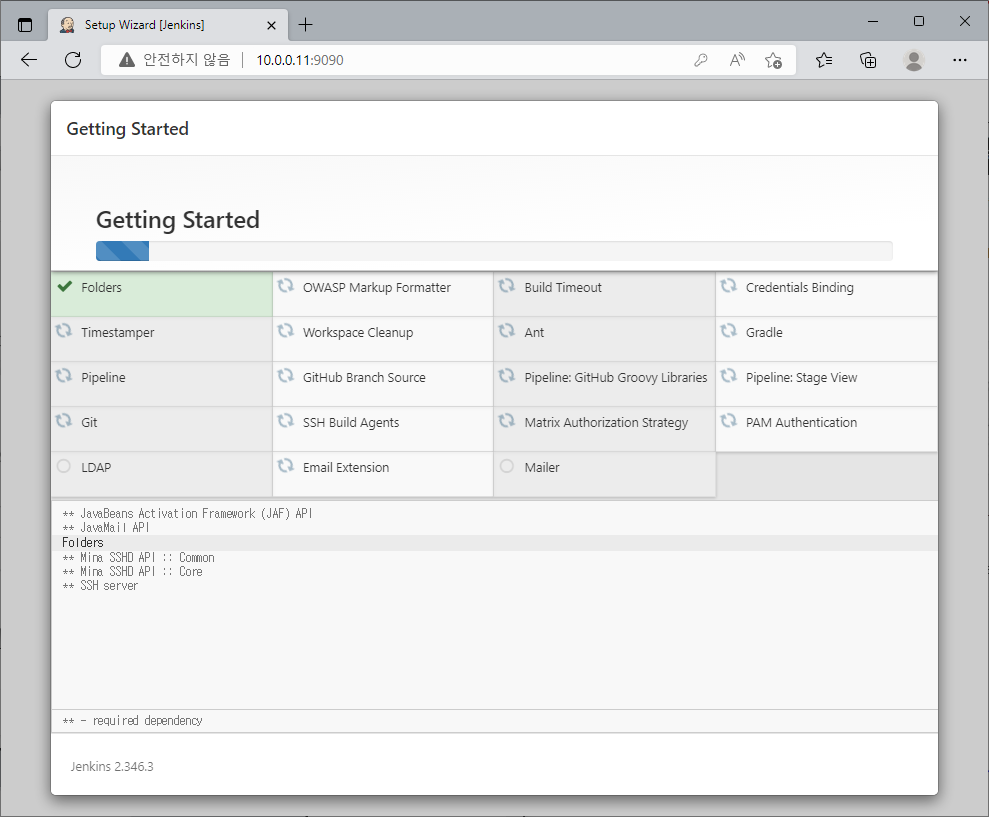Click the Gradle plugin label
The height and width of the screenshot is (817, 989).
pyautogui.click(x=764, y=332)
